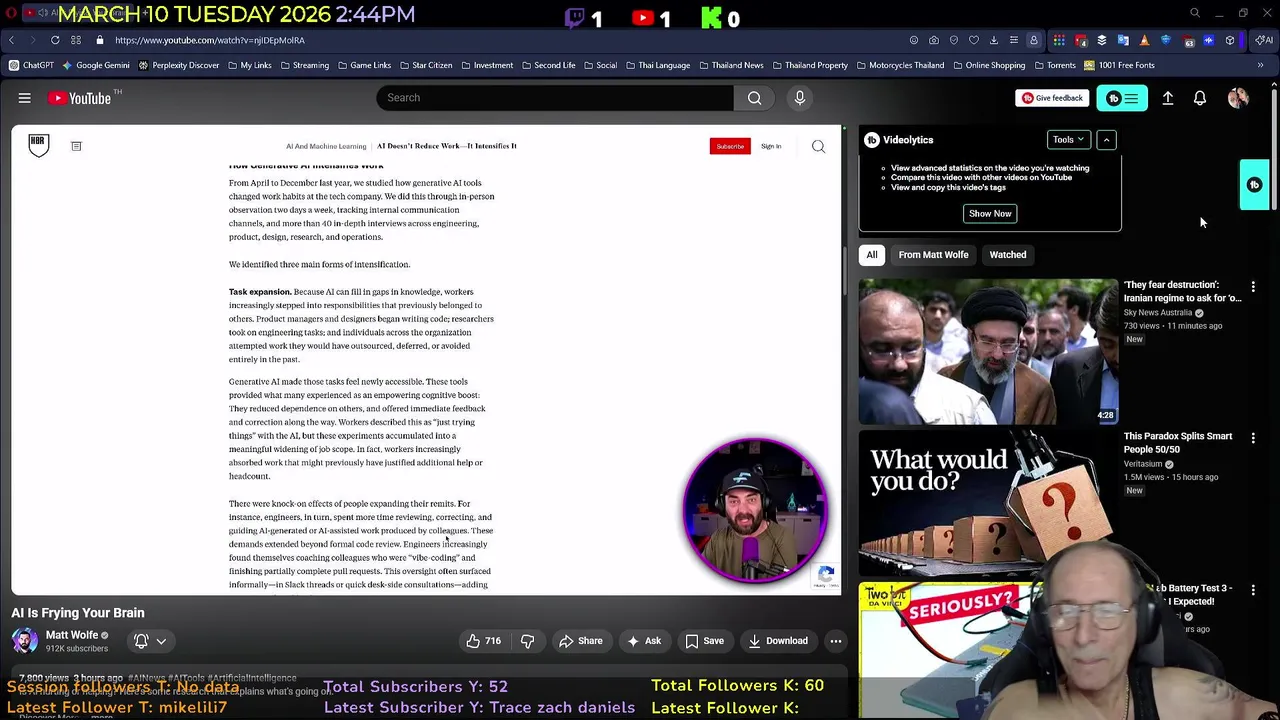Screen dimensions: 1280x720
Task: Toggle the subscription notification bell for Matt Wolfe
Action: coord(141,641)
